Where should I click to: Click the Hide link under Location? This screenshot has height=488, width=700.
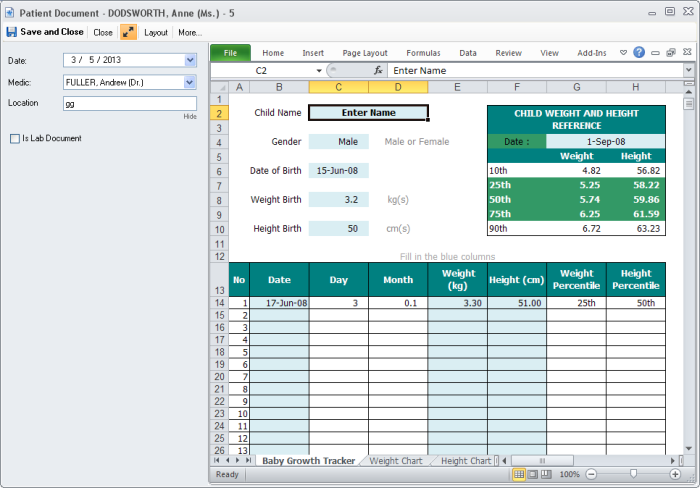coord(189,117)
